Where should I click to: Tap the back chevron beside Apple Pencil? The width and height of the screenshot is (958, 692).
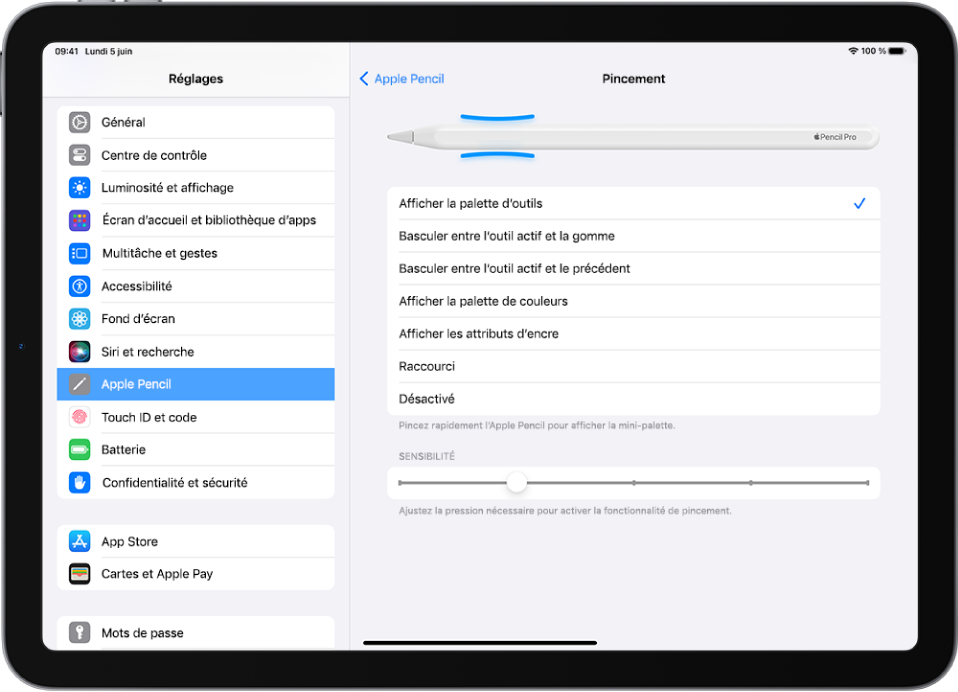(364, 79)
